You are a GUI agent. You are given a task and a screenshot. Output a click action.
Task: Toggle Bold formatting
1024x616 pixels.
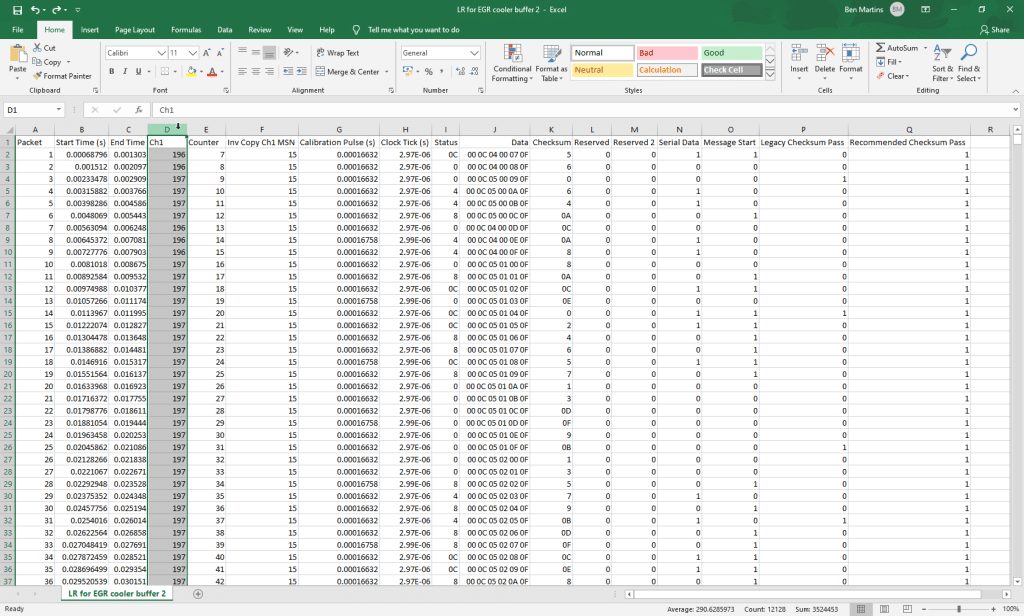(x=112, y=71)
